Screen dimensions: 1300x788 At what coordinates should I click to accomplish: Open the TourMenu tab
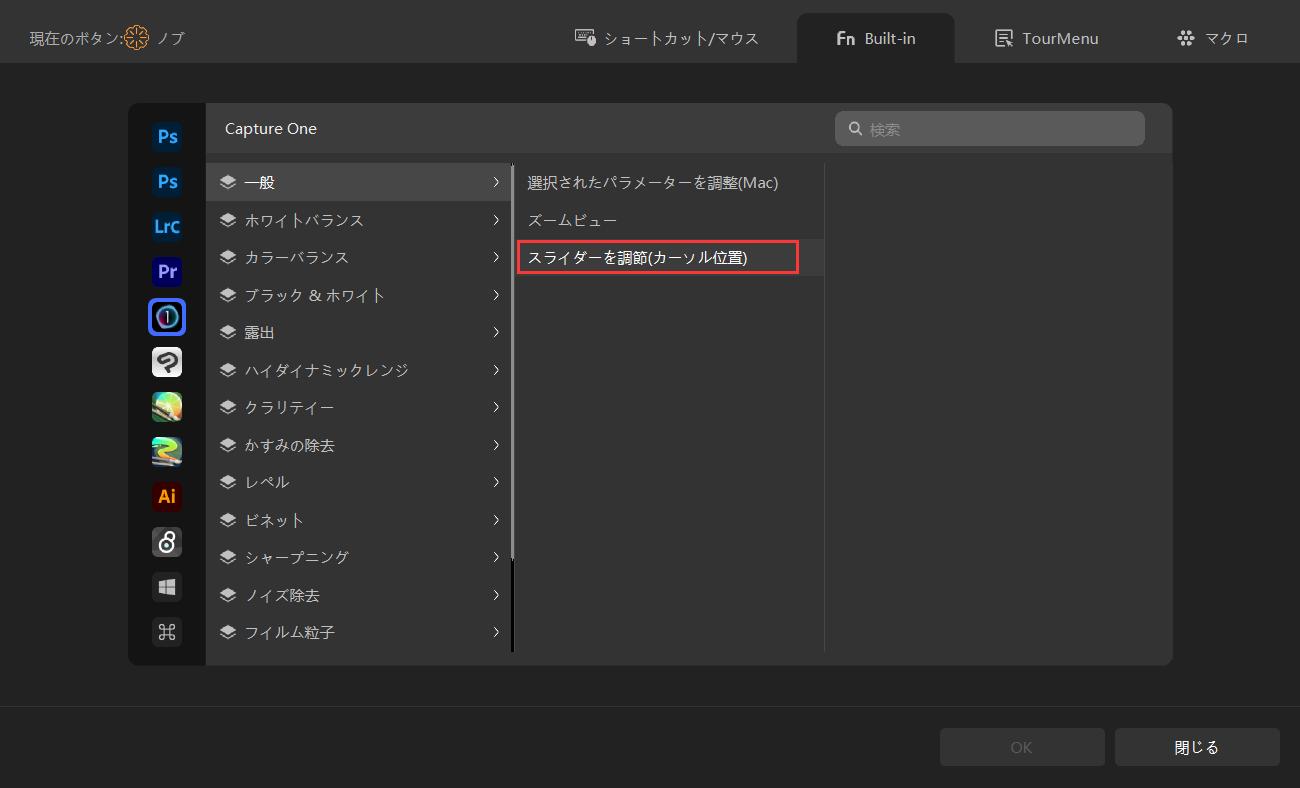[1046, 38]
